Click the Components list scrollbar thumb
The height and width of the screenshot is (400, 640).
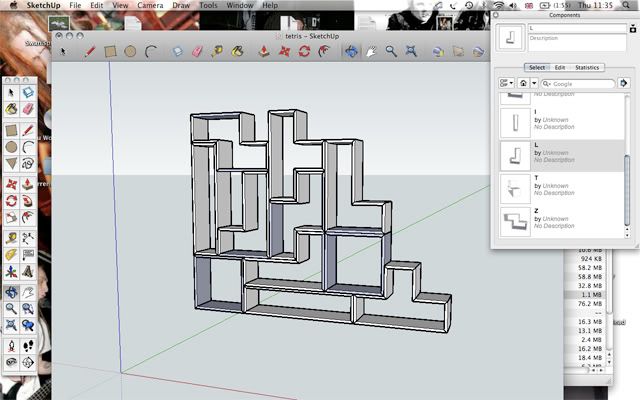pyautogui.click(x=627, y=190)
